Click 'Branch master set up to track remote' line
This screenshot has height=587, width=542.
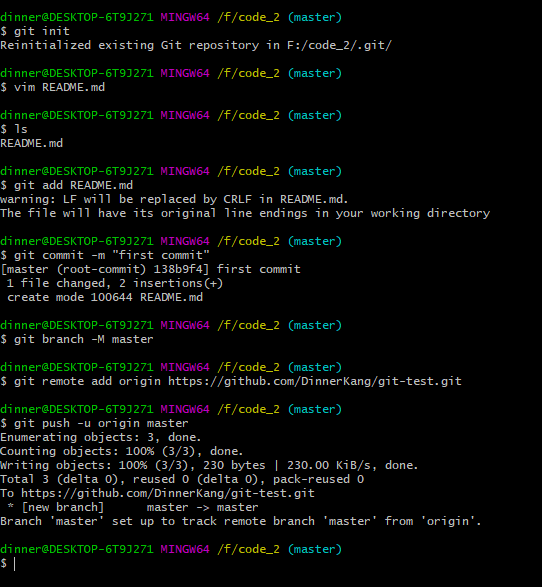pyautogui.click(x=241, y=521)
